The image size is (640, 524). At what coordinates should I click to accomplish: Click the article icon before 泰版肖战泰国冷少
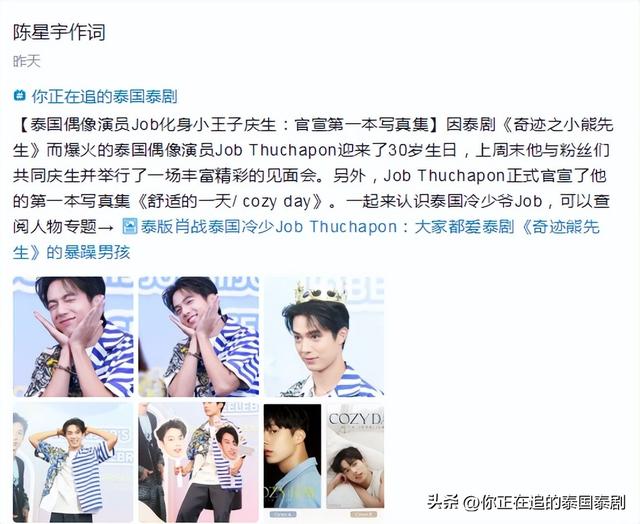click(x=130, y=226)
